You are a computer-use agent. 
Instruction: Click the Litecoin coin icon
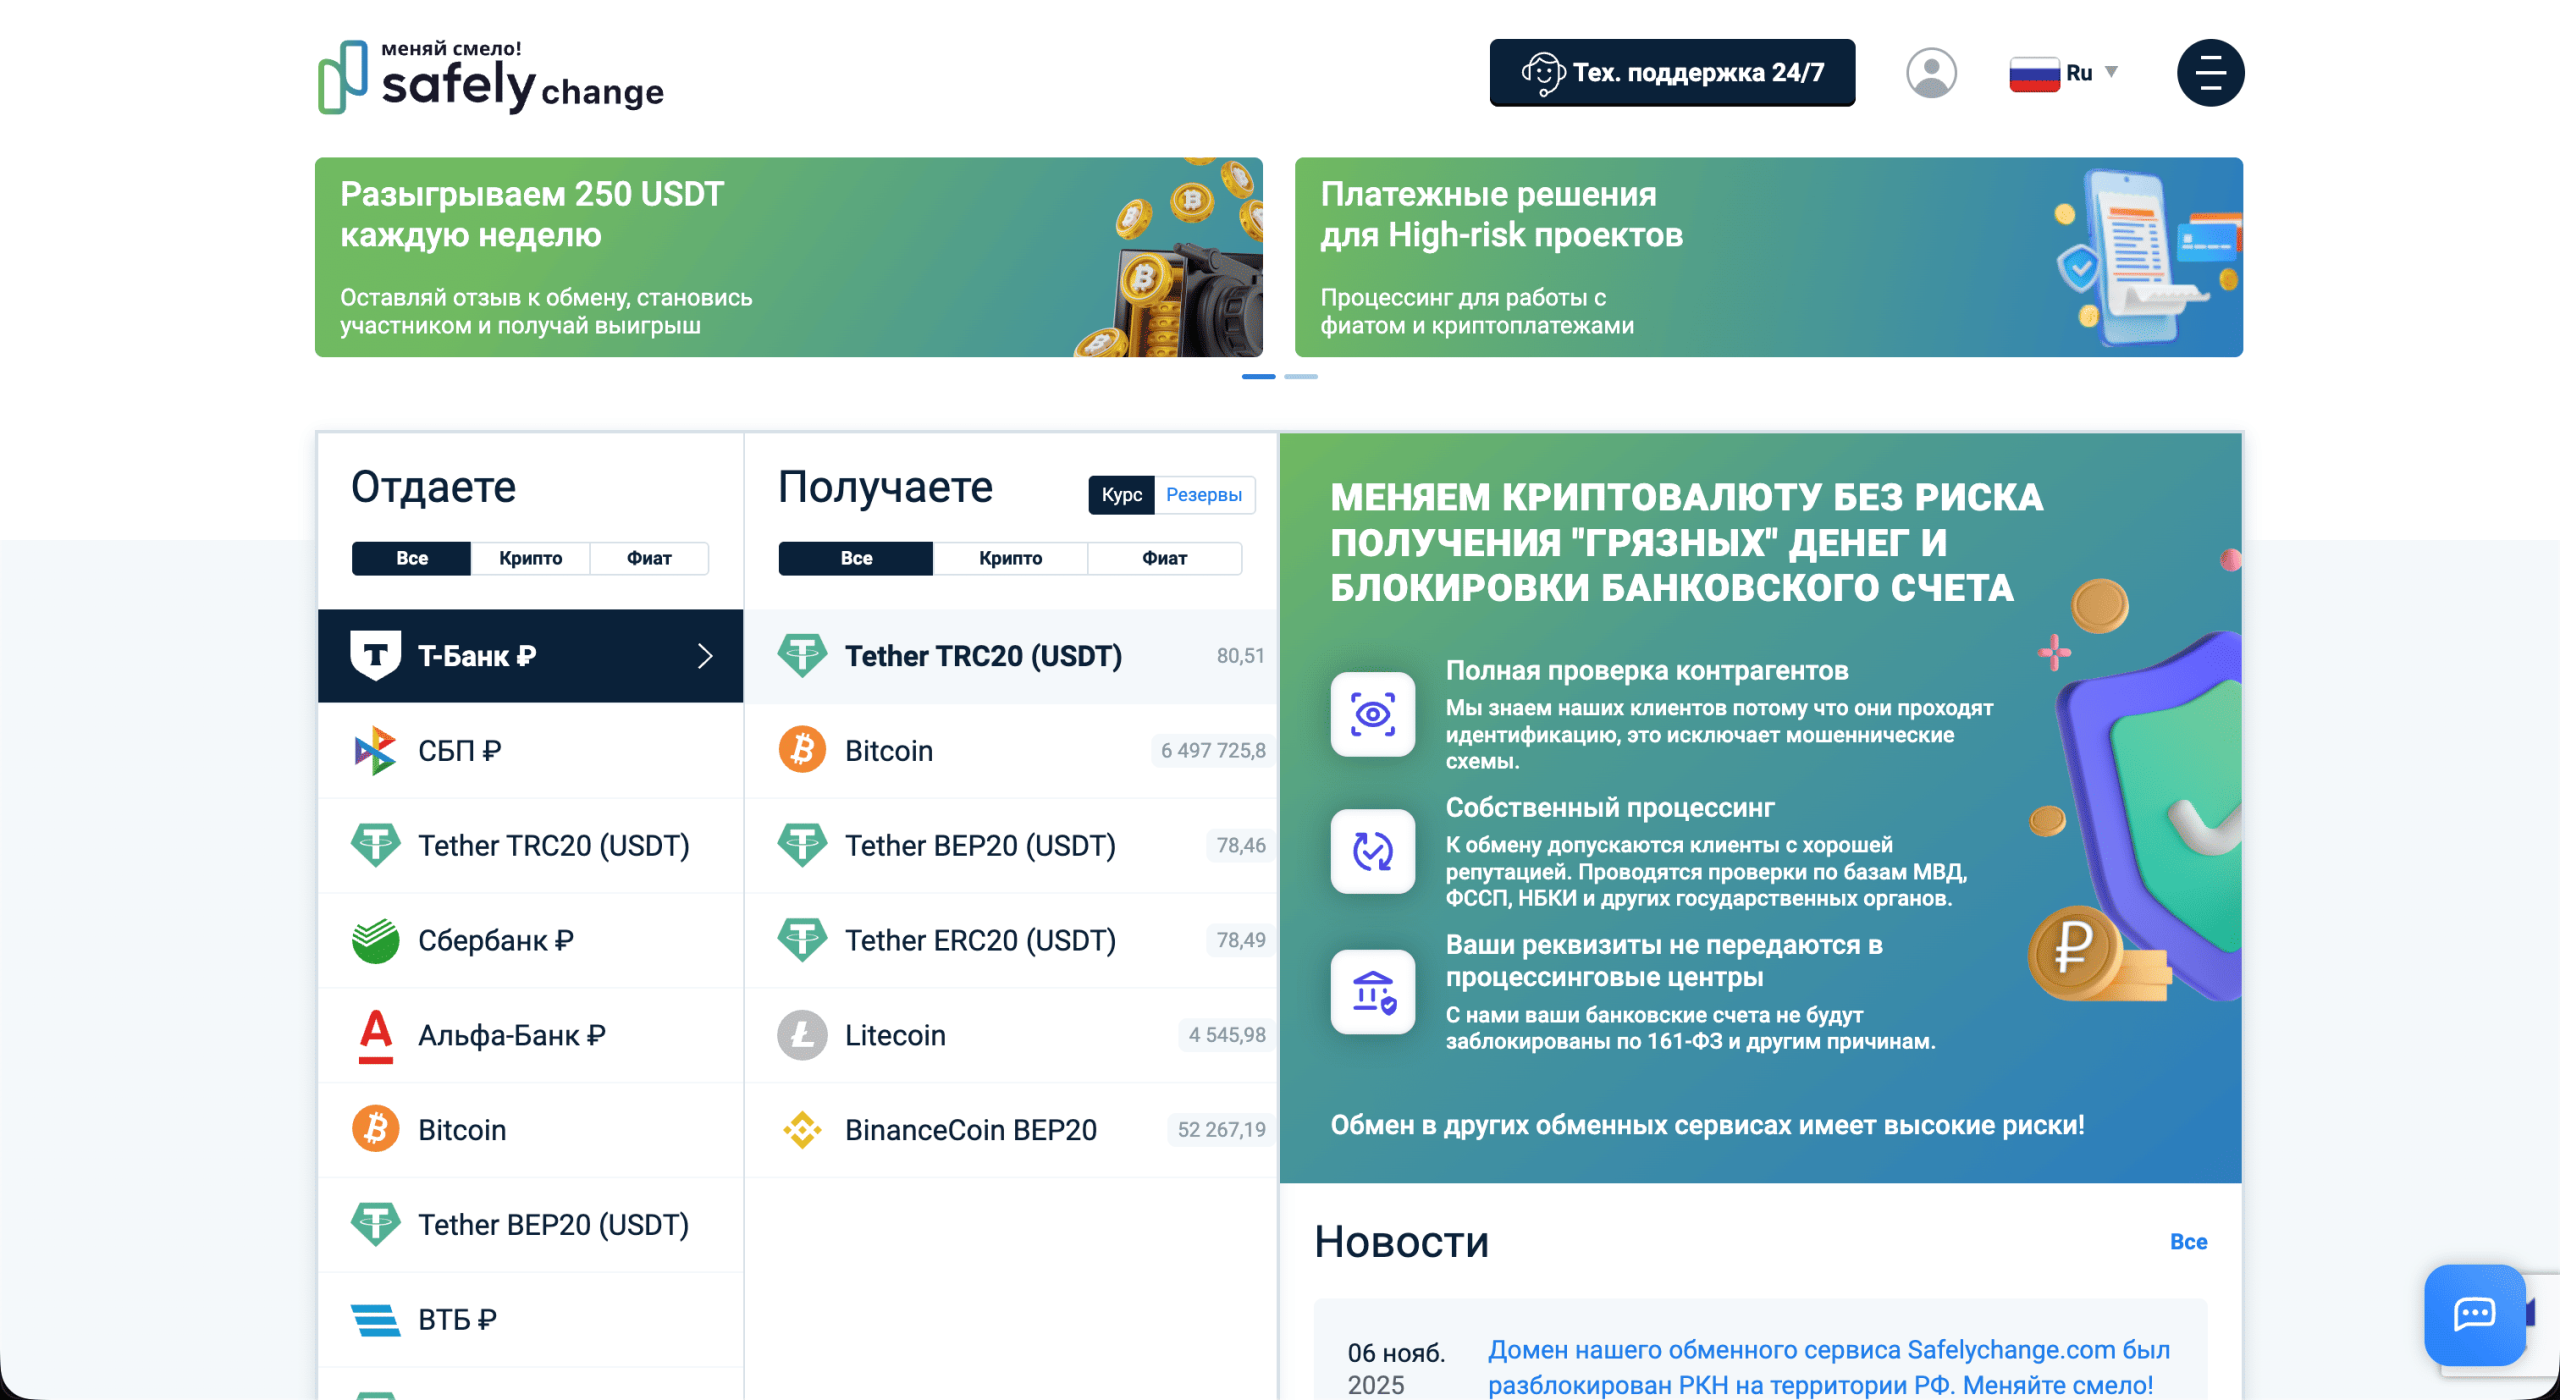click(802, 1035)
